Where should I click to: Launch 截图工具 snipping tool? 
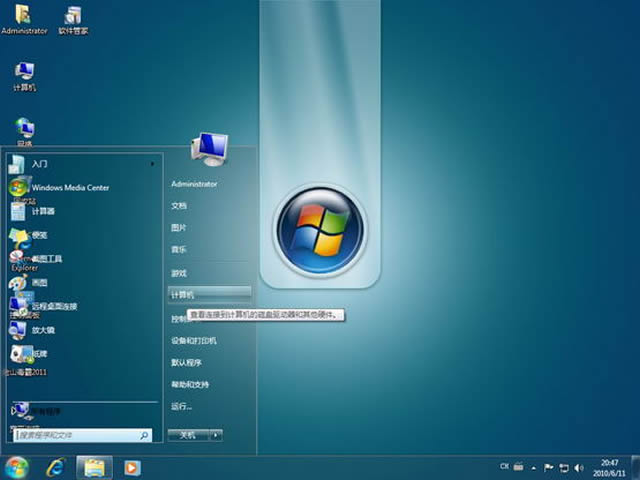coord(84,259)
